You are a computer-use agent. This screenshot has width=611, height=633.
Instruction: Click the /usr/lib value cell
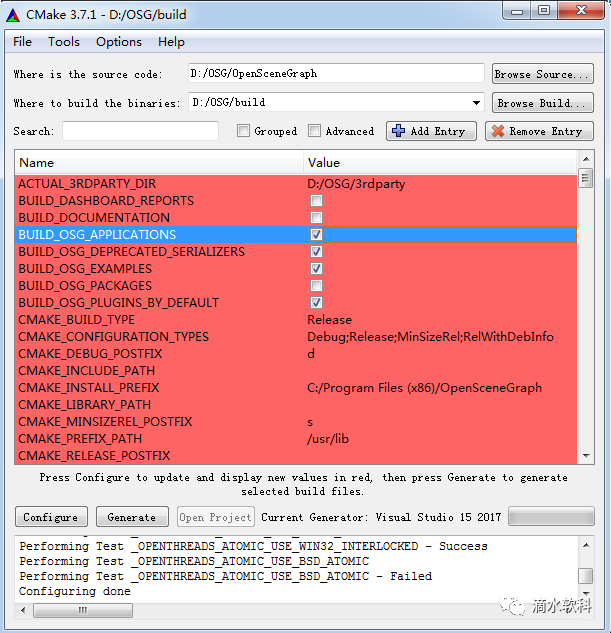[x=328, y=439]
